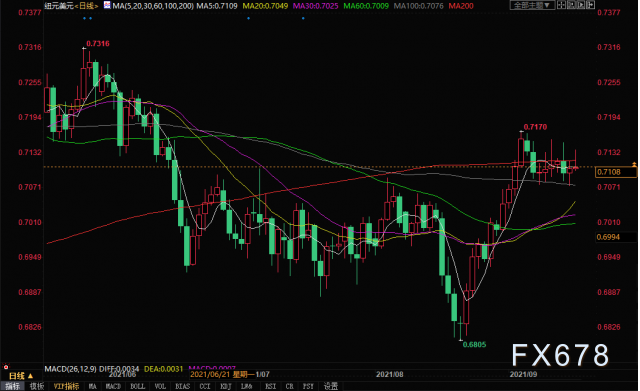Open the 设置 settings button

[x=331, y=386]
